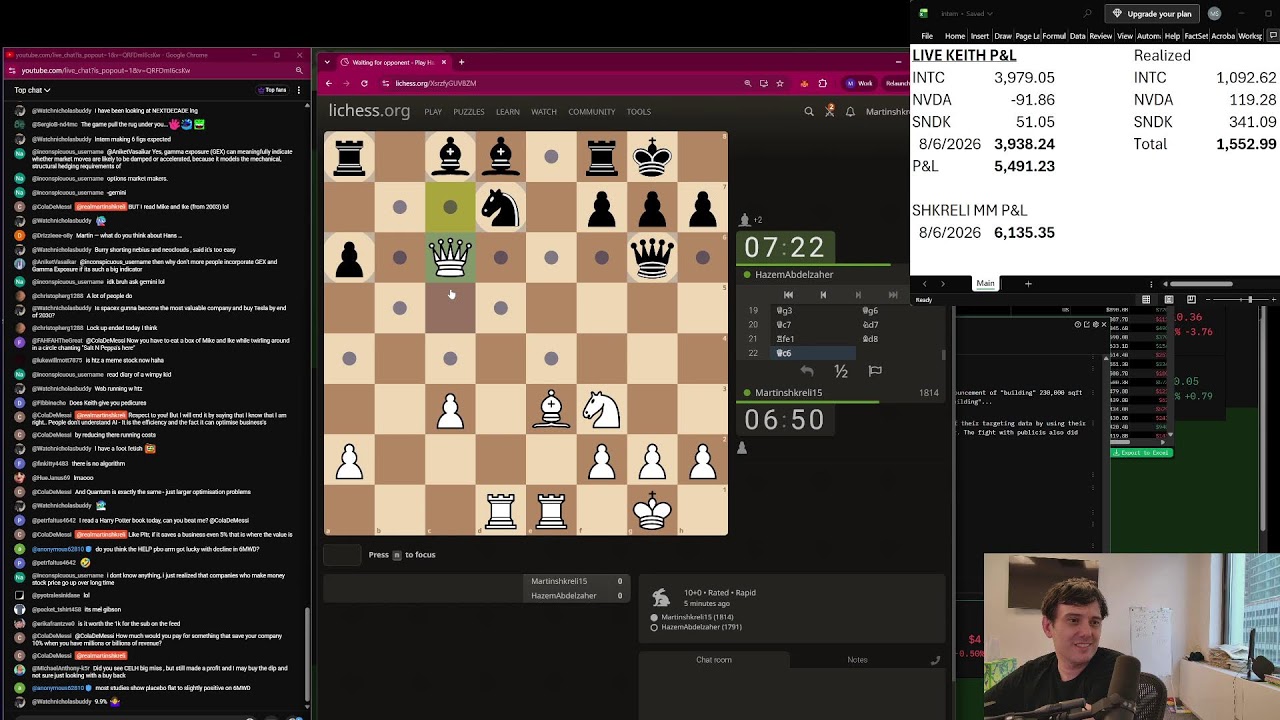Step forward one move in move list
Screen dimensions: 1280x720
[858, 295]
